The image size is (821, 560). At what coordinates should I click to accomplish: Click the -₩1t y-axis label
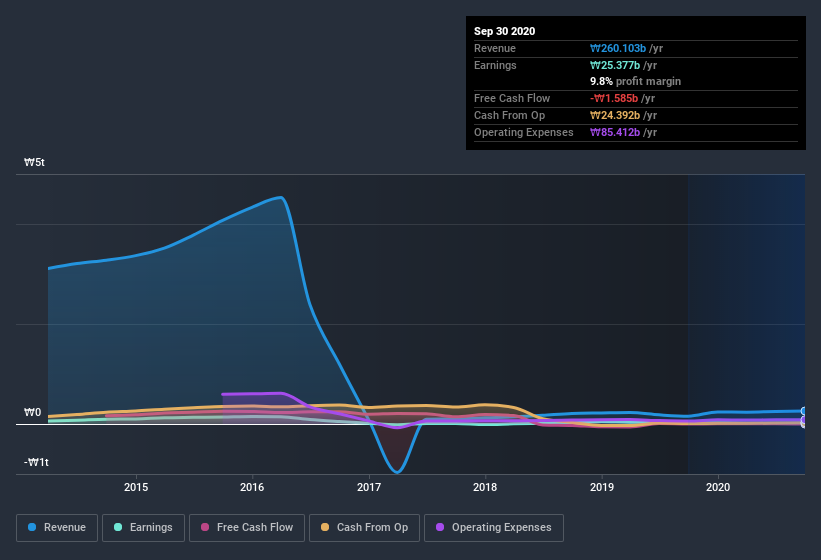35,462
